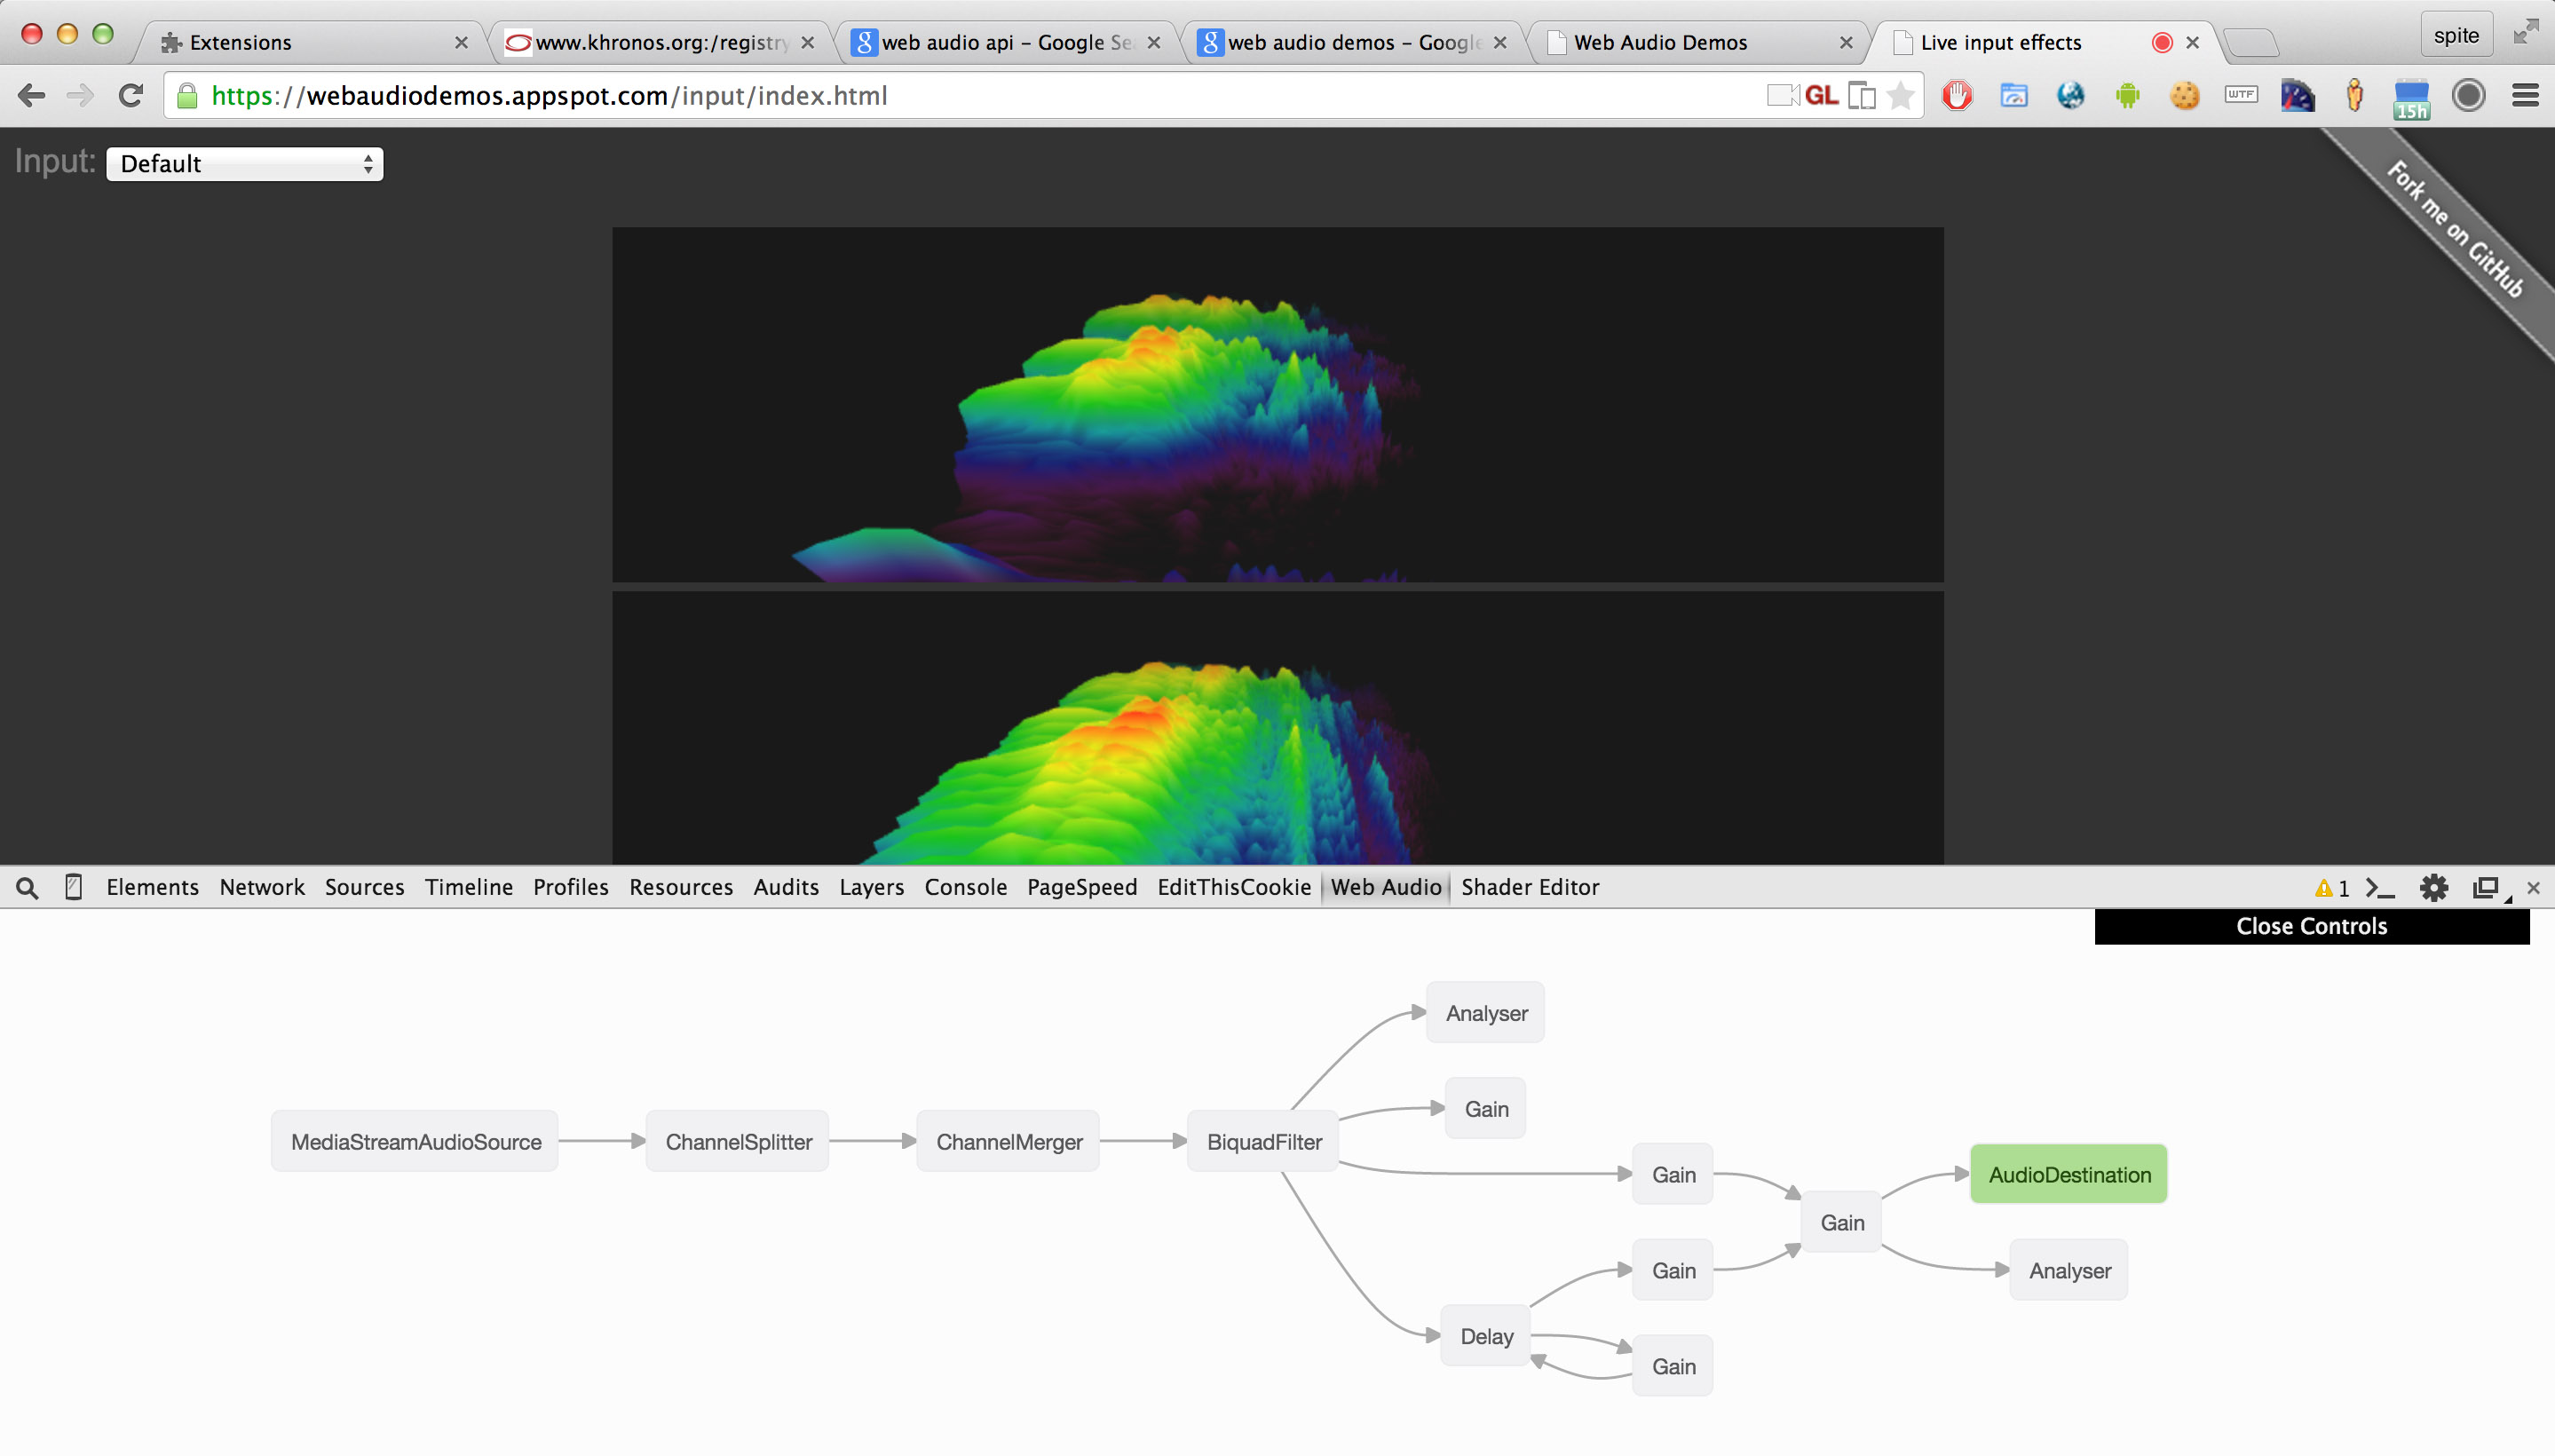The width and height of the screenshot is (2555, 1456).
Task: Open the Chrome hamburger menu
Action: tap(2525, 95)
